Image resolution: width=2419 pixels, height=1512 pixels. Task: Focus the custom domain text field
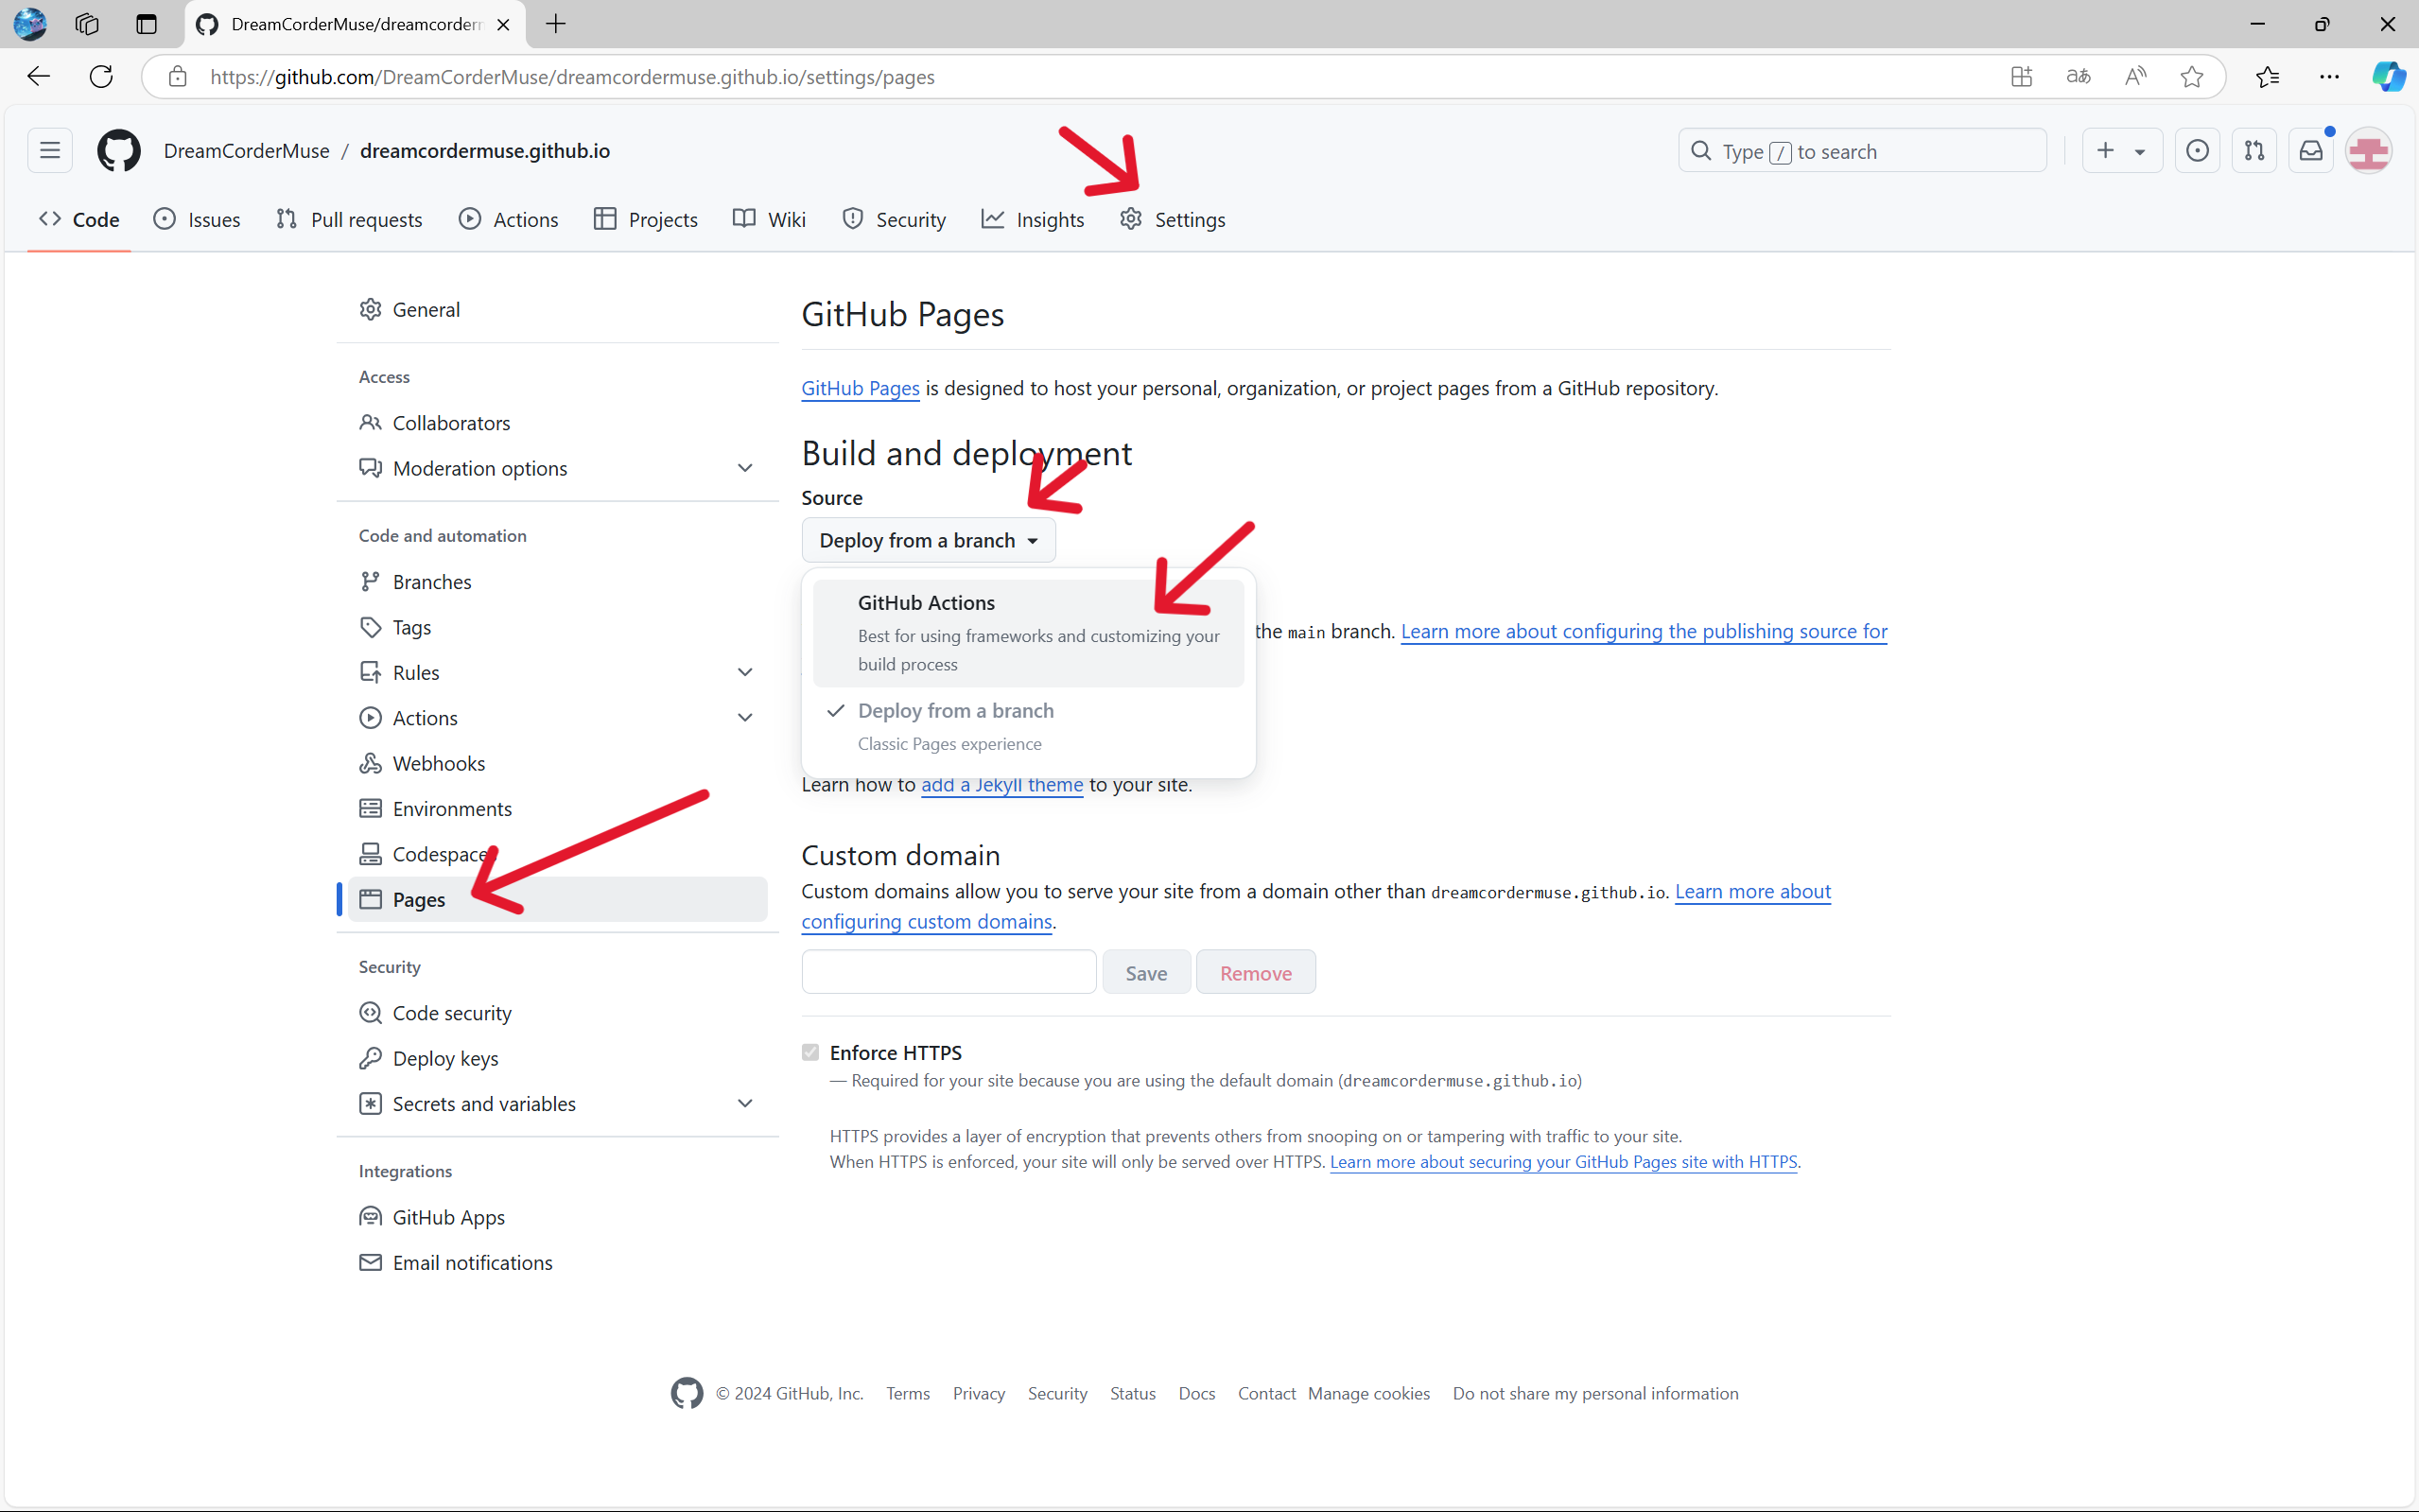948,972
